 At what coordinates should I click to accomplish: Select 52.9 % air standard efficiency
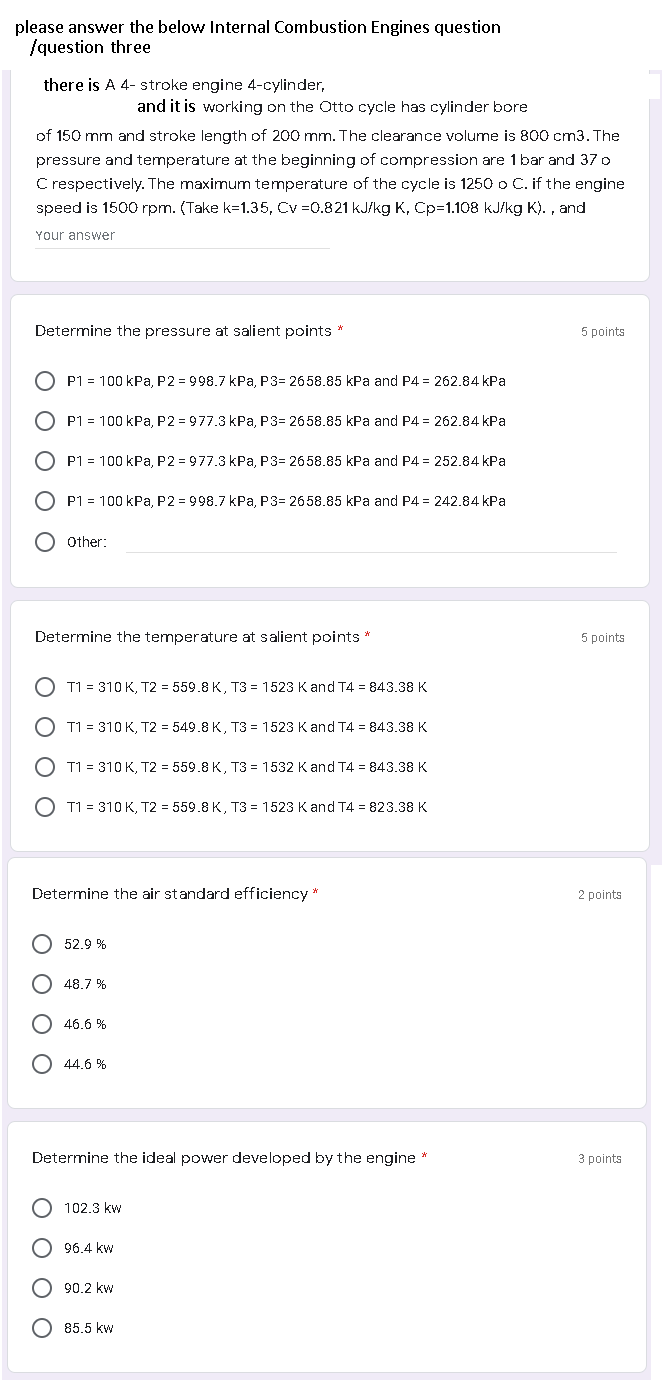pyautogui.click(x=42, y=944)
